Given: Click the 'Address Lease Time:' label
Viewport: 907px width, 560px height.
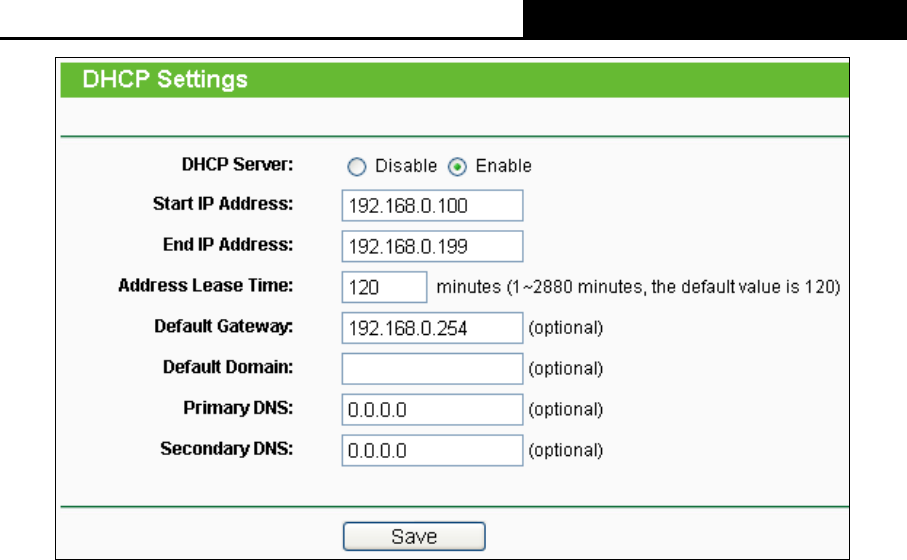Looking at the screenshot, I should click(205, 286).
